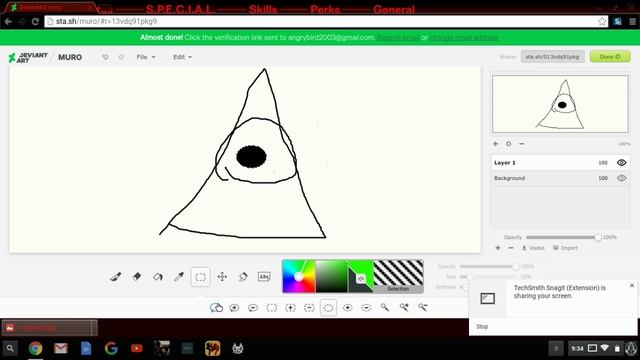Select the Brush tool
This screenshot has width=640, height=360.
click(116, 277)
